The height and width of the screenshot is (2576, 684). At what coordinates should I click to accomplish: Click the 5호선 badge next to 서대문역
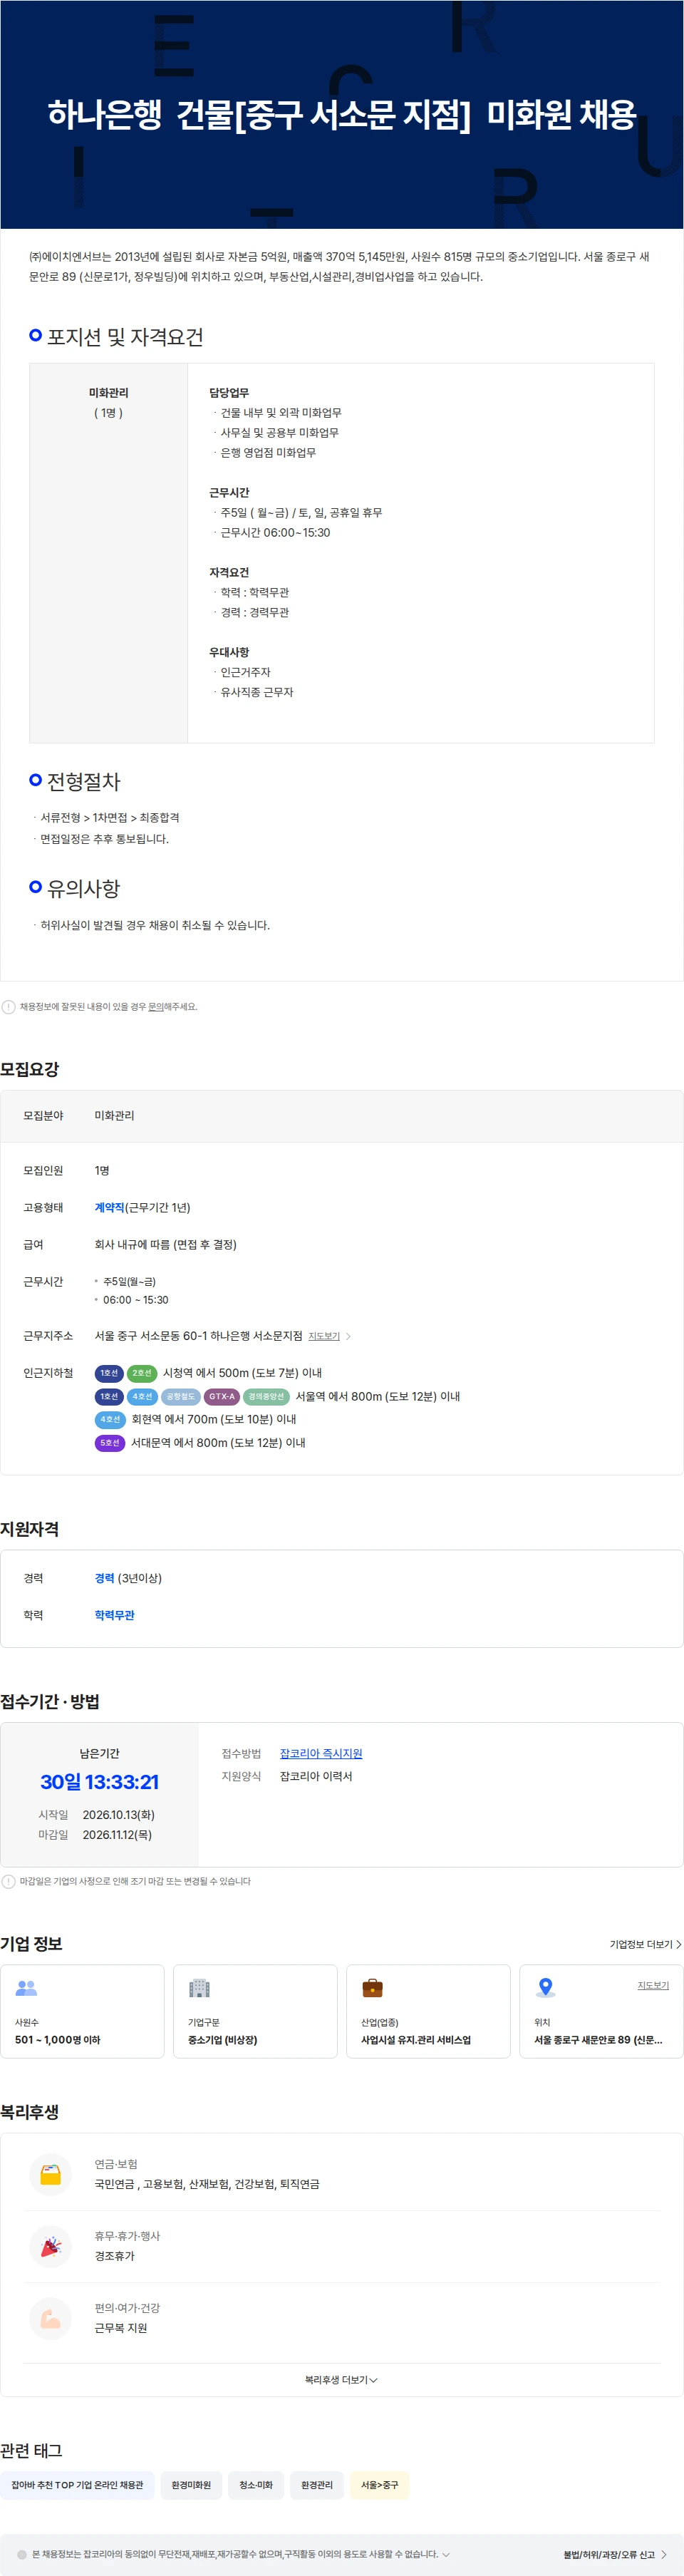pyautogui.click(x=110, y=1442)
